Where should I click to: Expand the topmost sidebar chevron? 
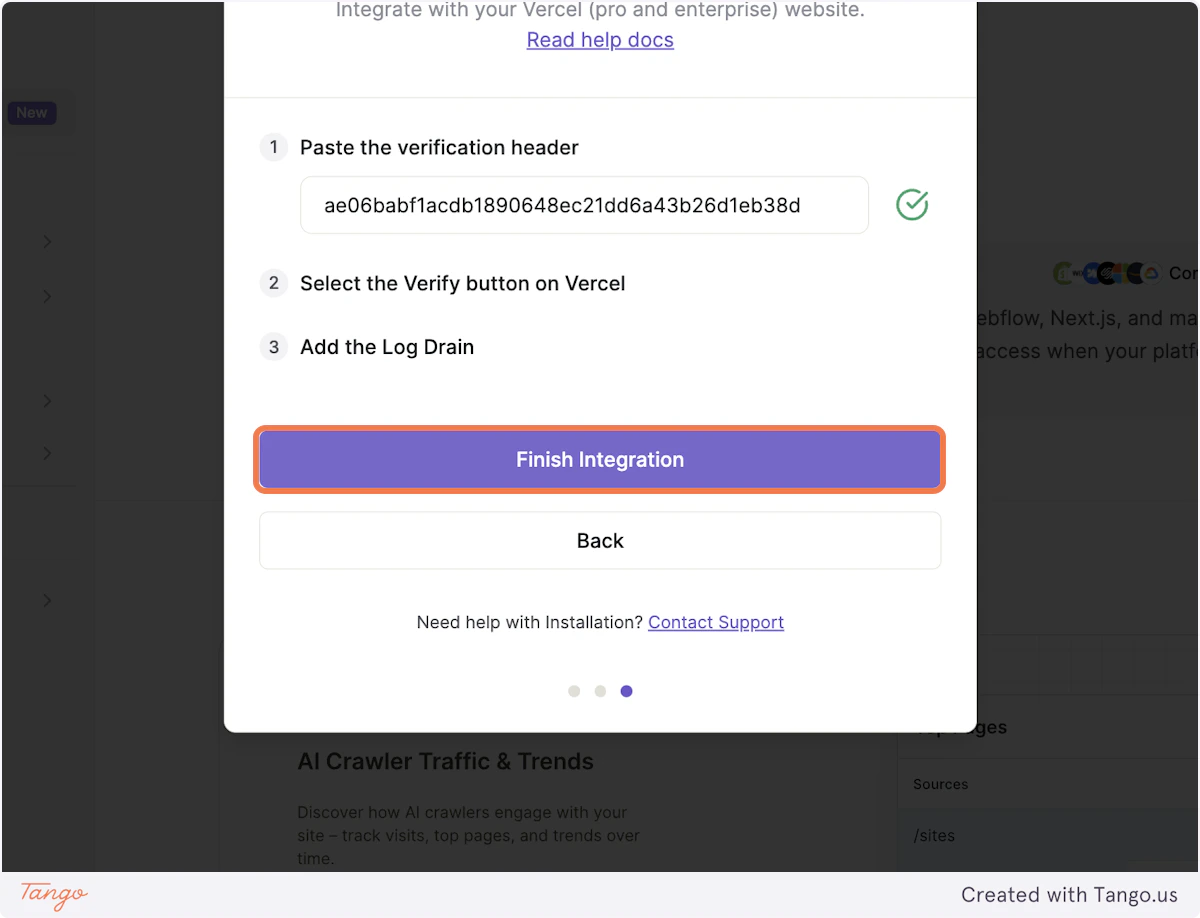tap(46, 241)
